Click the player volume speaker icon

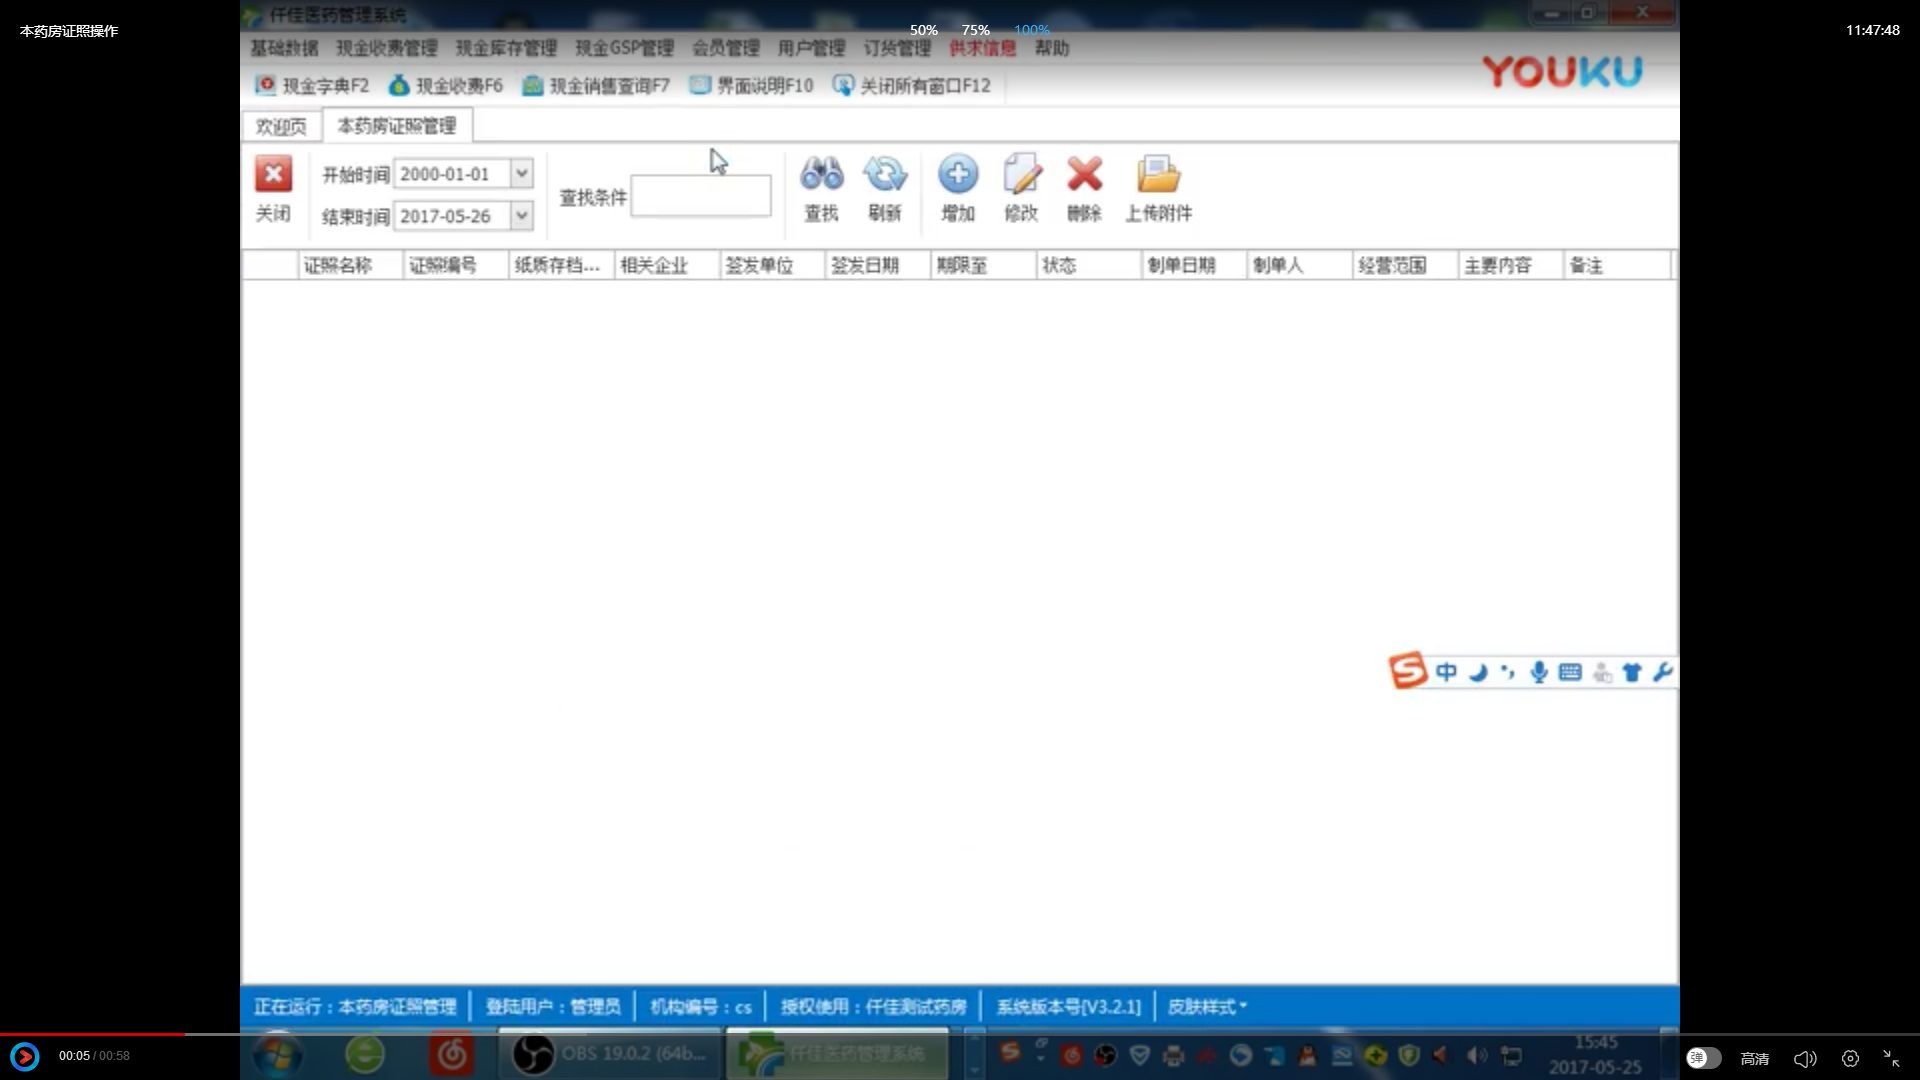pyautogui.click(x=1805, y=1058)
